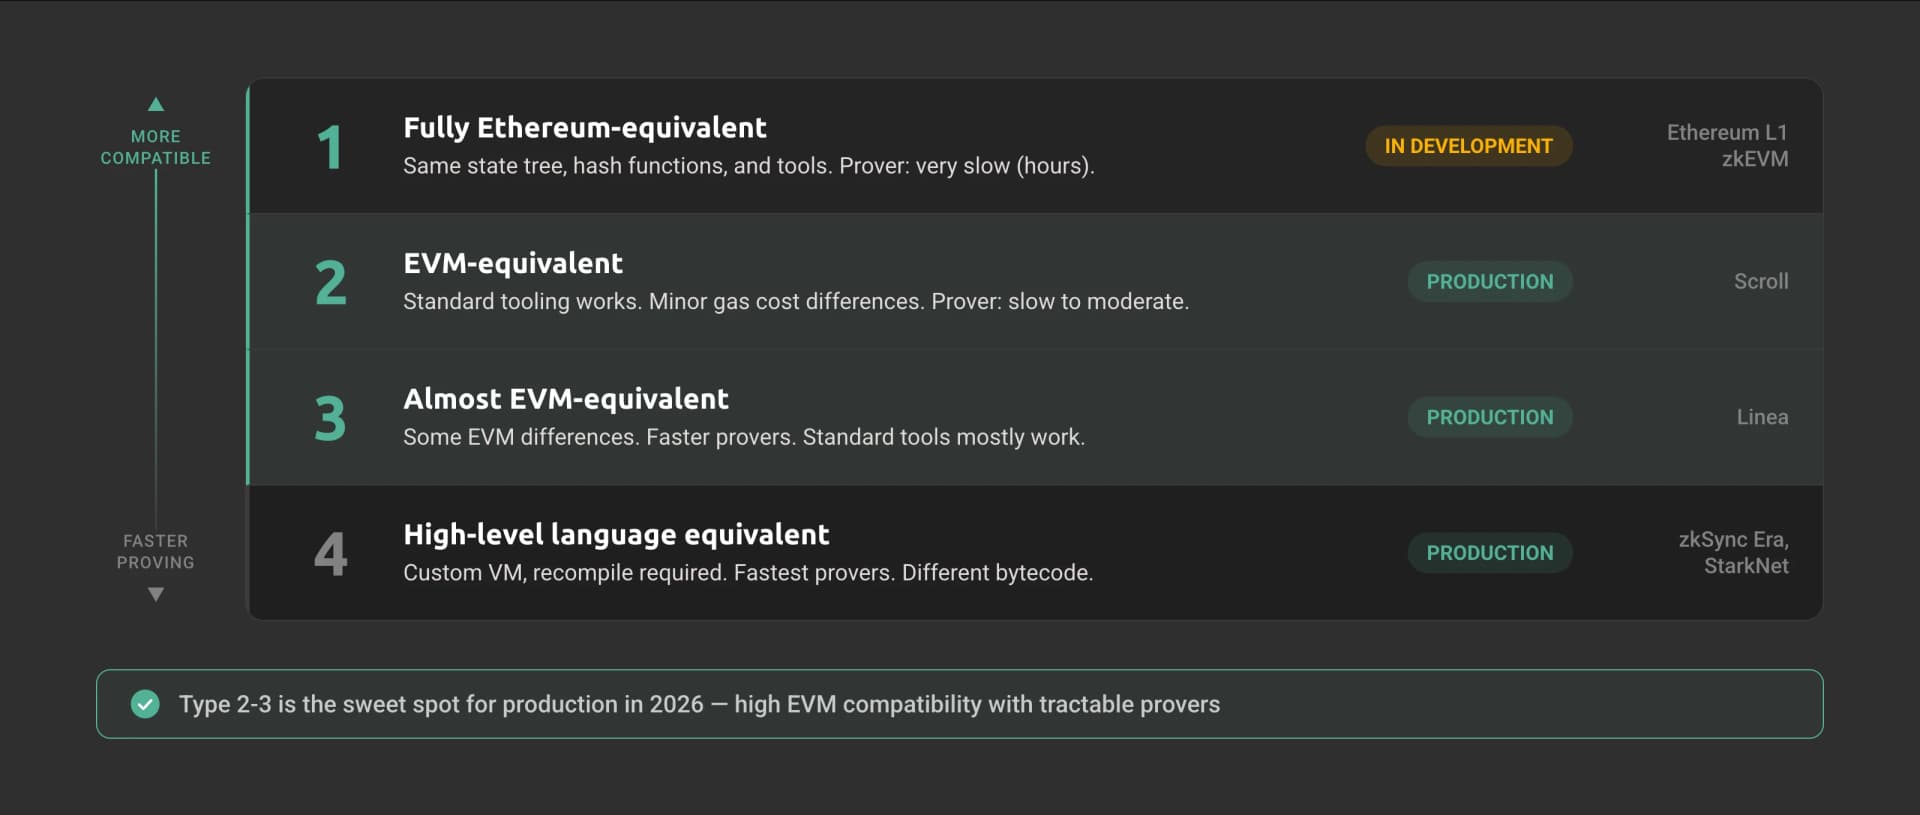
Task: Click the Production badge beside Linea
Action: point(1489,417)
